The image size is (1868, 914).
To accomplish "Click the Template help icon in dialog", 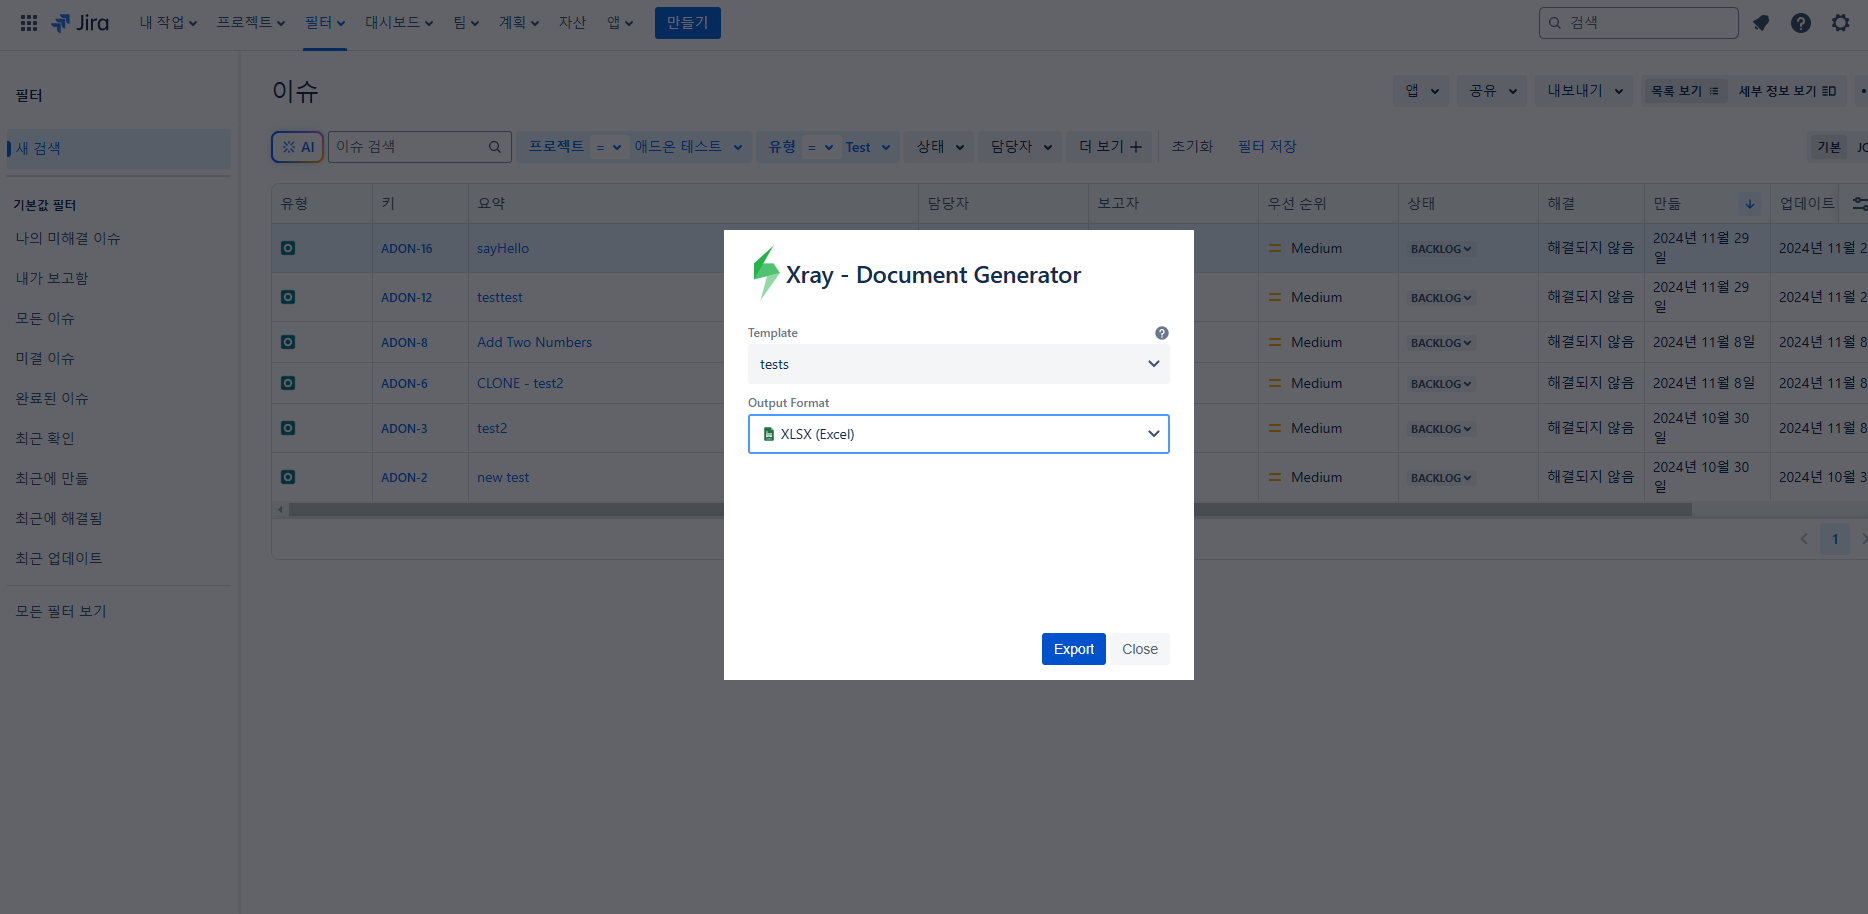I will click(x=1162, y=333).
